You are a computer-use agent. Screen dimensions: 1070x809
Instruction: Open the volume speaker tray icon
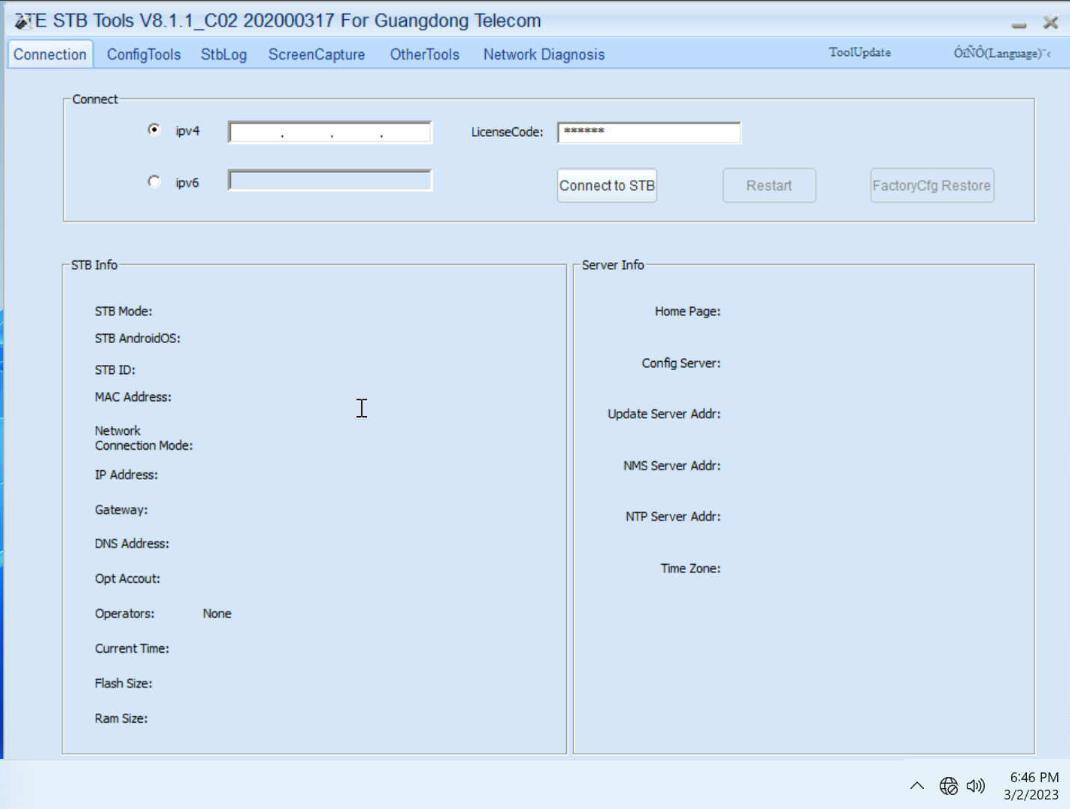click(x=976, y=786)
